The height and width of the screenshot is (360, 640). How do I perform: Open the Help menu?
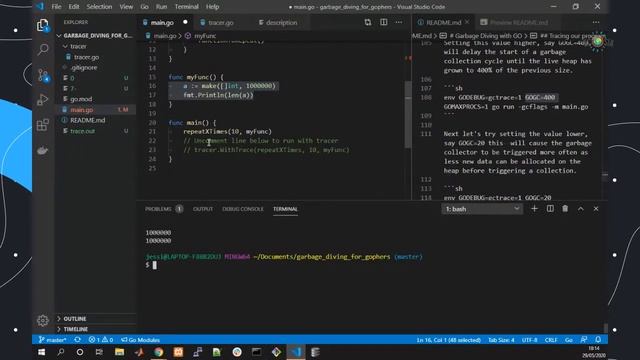click(212, 7)
